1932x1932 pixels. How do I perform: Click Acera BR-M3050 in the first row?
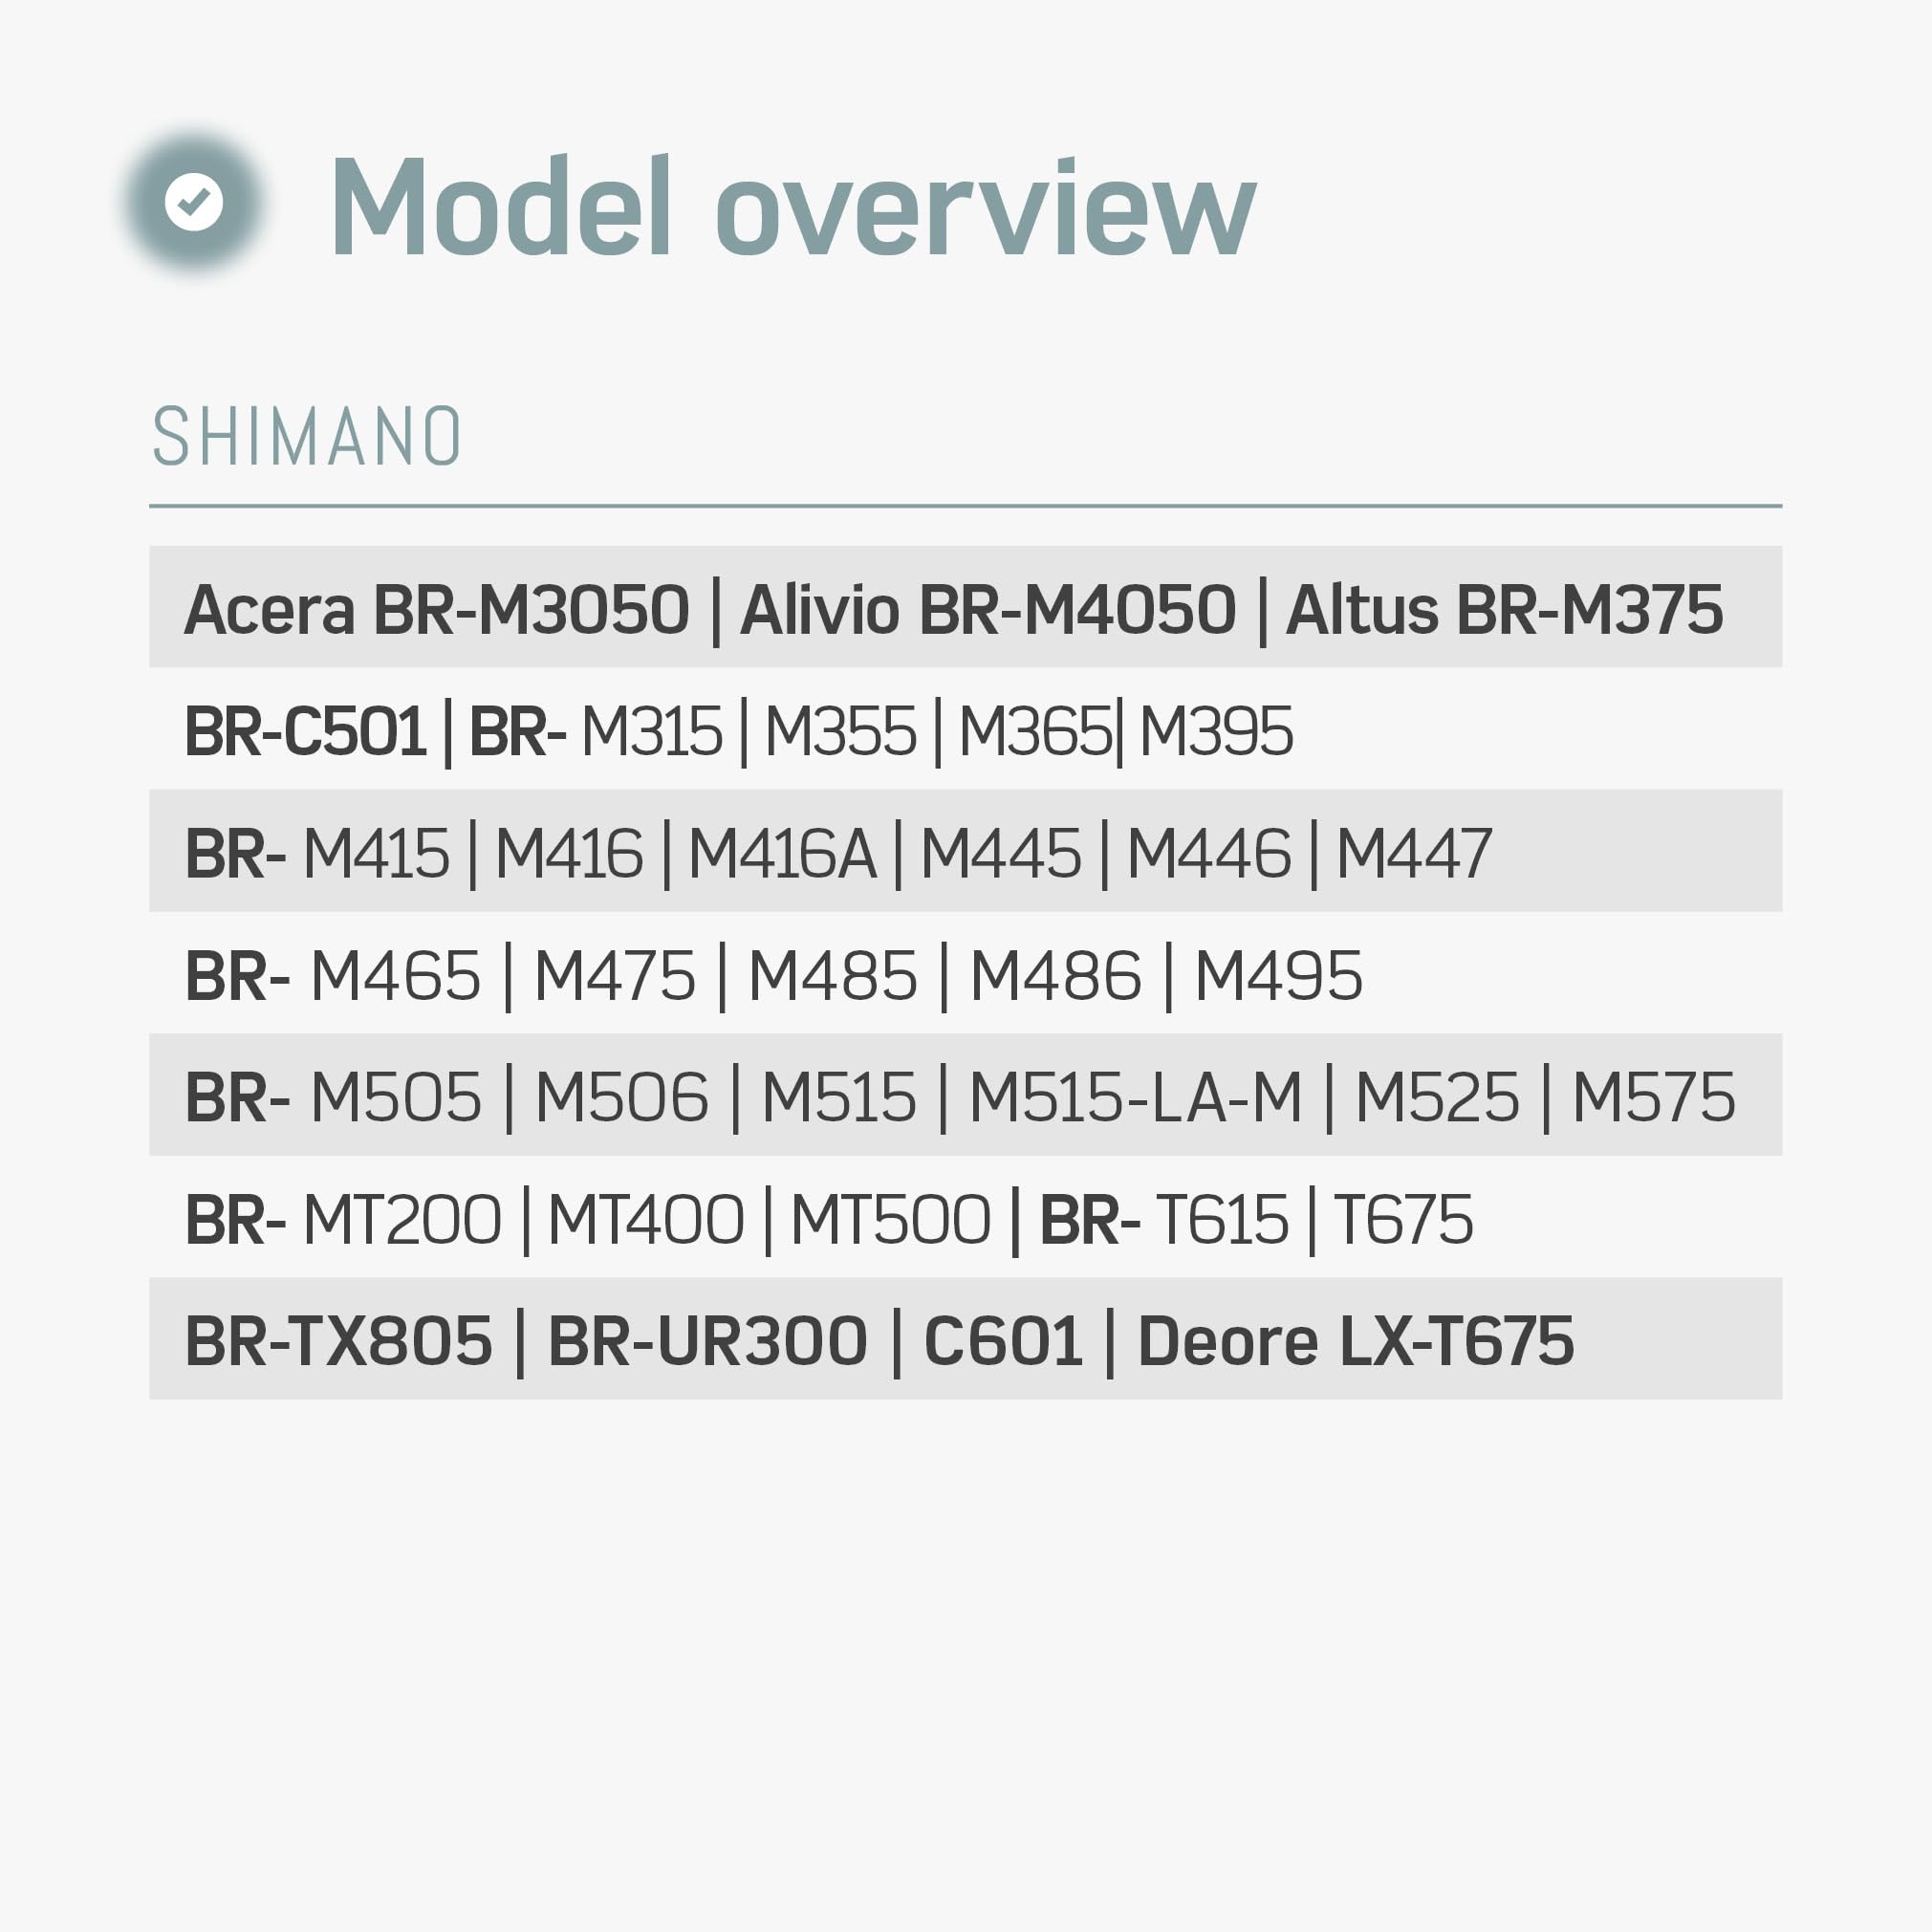pos(437,609)
